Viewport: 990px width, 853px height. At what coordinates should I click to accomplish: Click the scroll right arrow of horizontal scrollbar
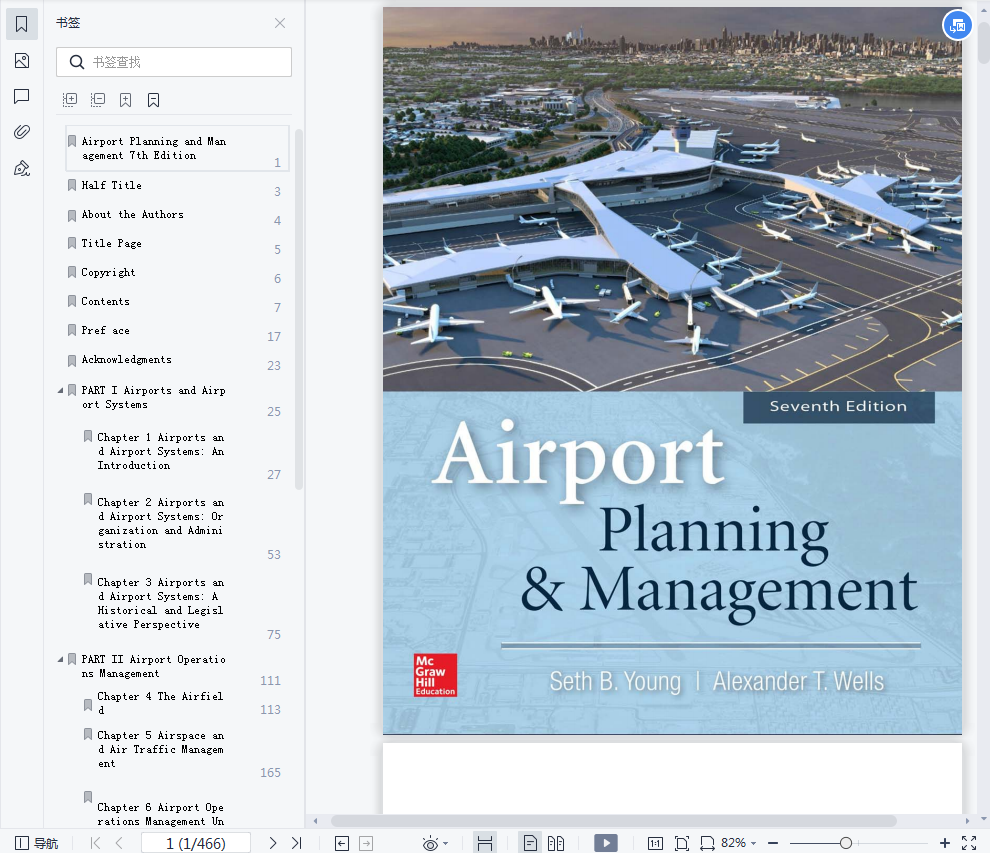point(967,821)
